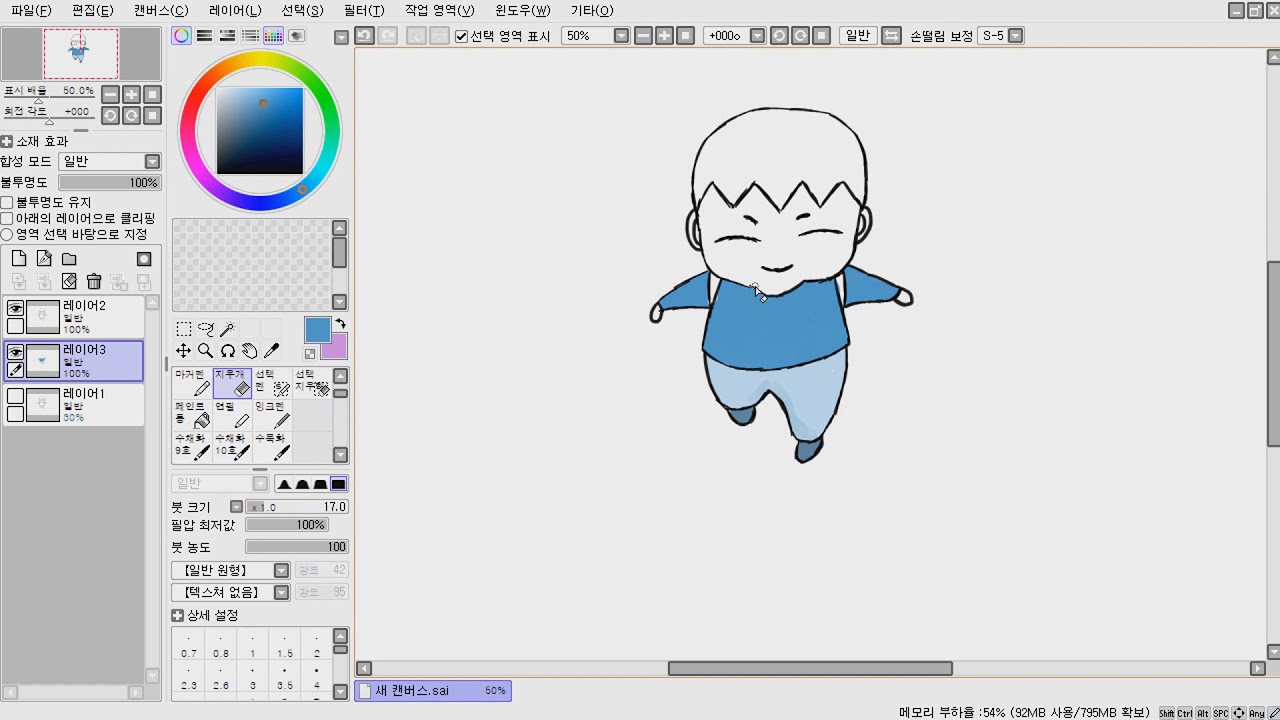Enable 불투명도 유지 checkbox
This screenshot has height=720, width=1280.
7,203
